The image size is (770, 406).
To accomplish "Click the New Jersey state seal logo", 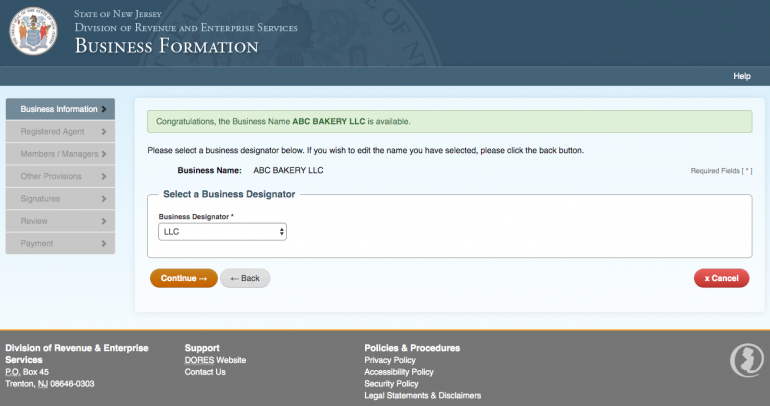I will [35, 32].
